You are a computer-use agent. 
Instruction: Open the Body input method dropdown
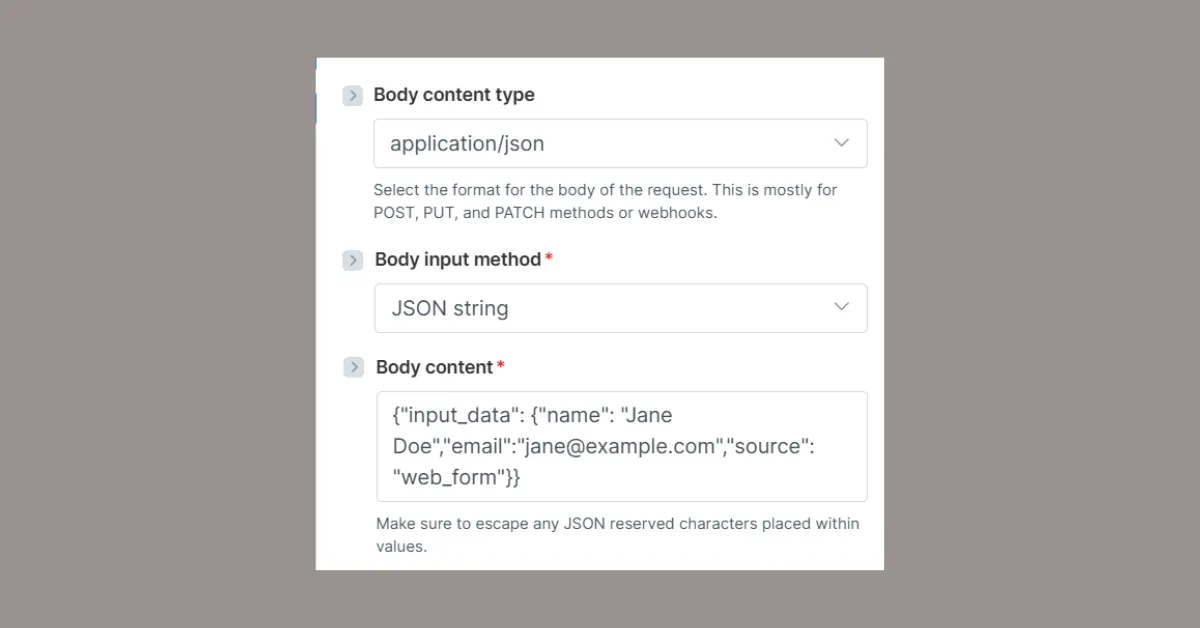[620, 308]
